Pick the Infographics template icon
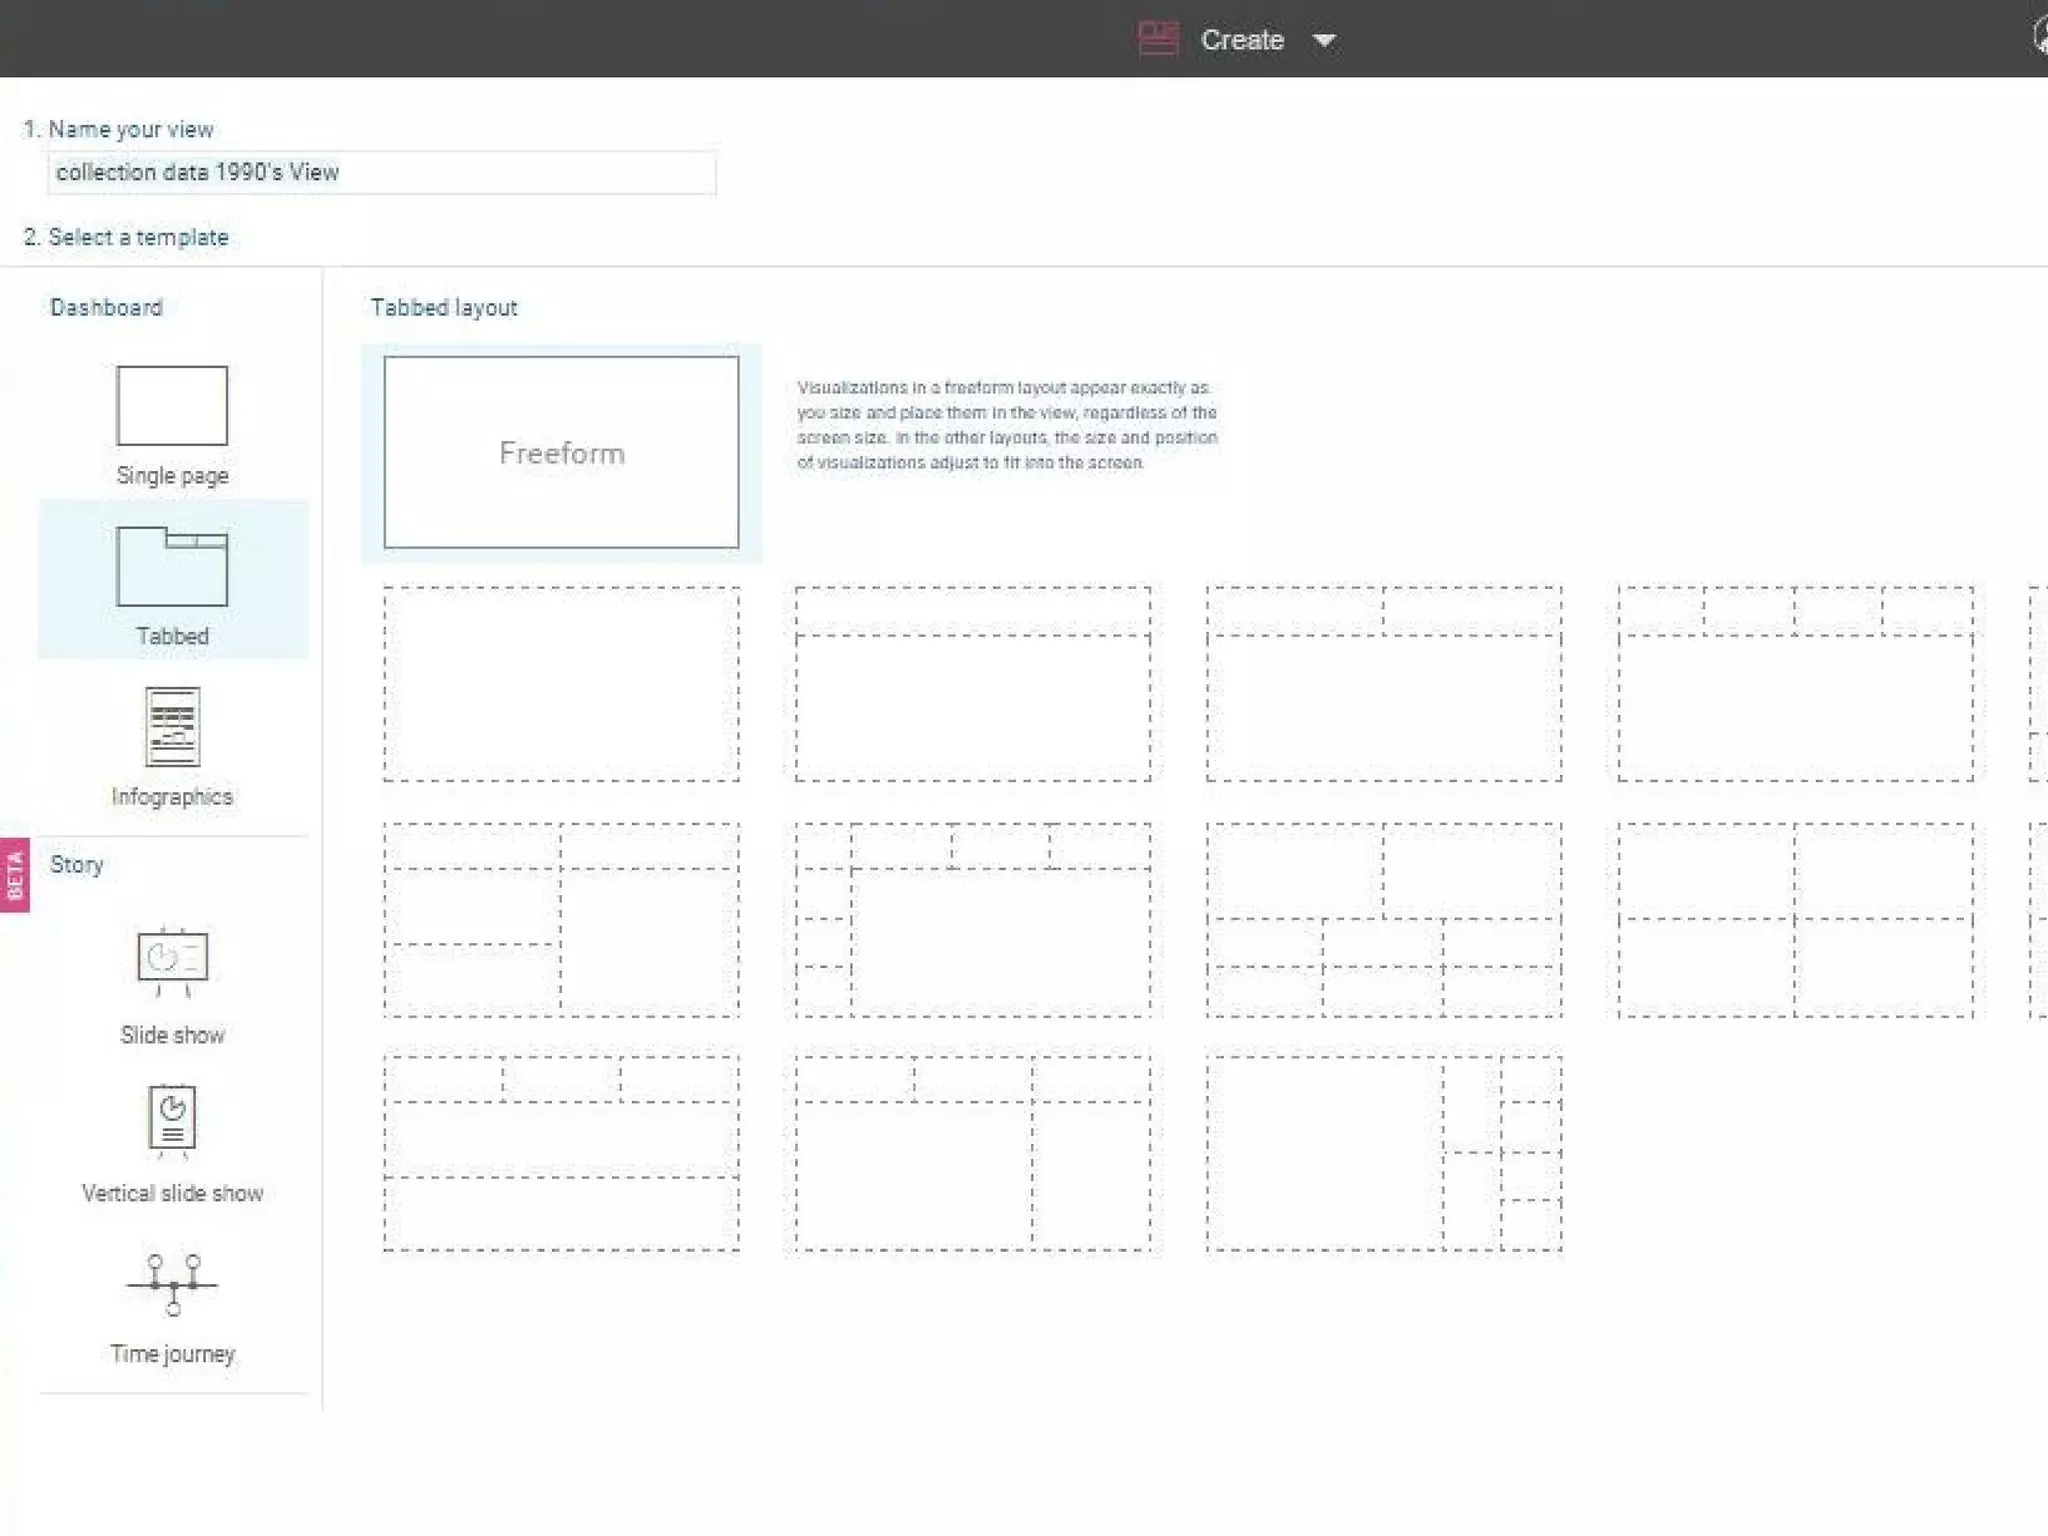 tap(172, 727)
